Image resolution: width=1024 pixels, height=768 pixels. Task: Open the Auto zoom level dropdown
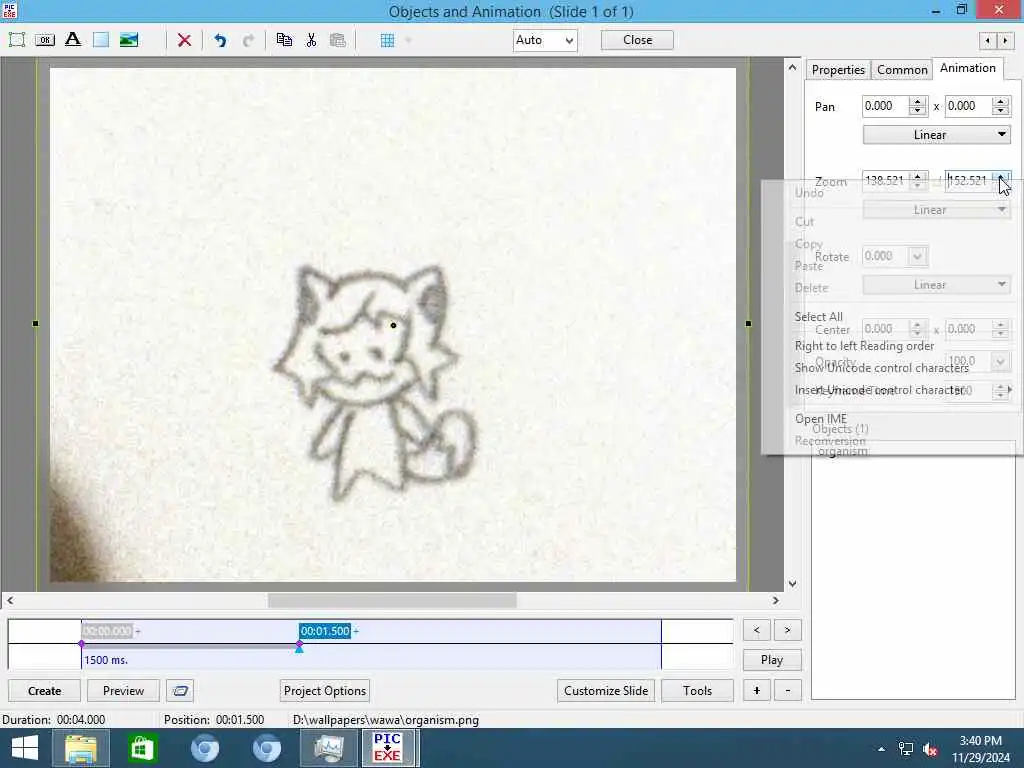pyautogui.click(x=545, y=40)
